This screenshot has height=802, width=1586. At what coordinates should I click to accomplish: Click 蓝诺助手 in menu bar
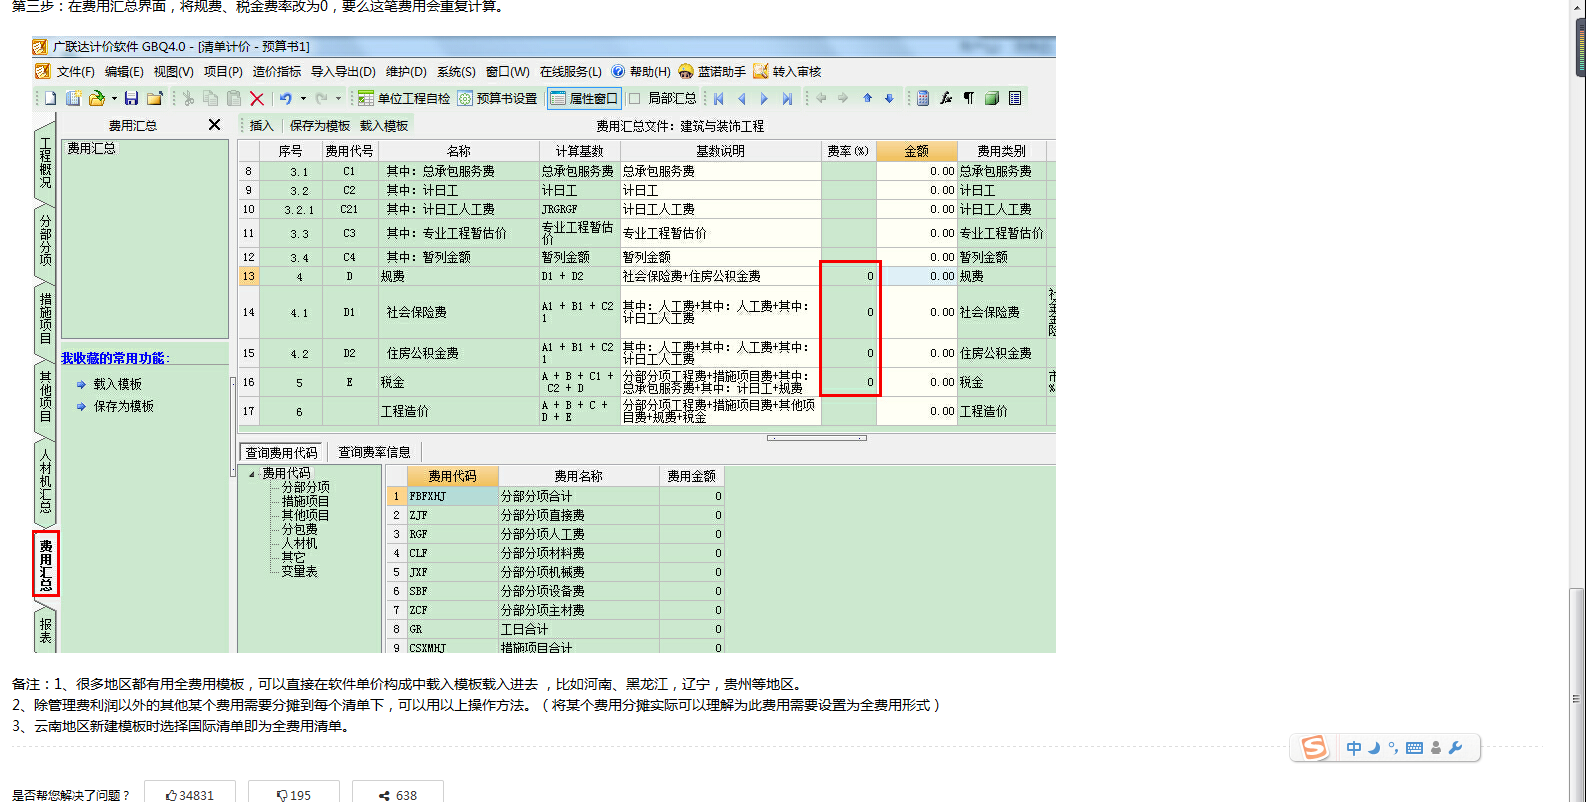[712, 72]
